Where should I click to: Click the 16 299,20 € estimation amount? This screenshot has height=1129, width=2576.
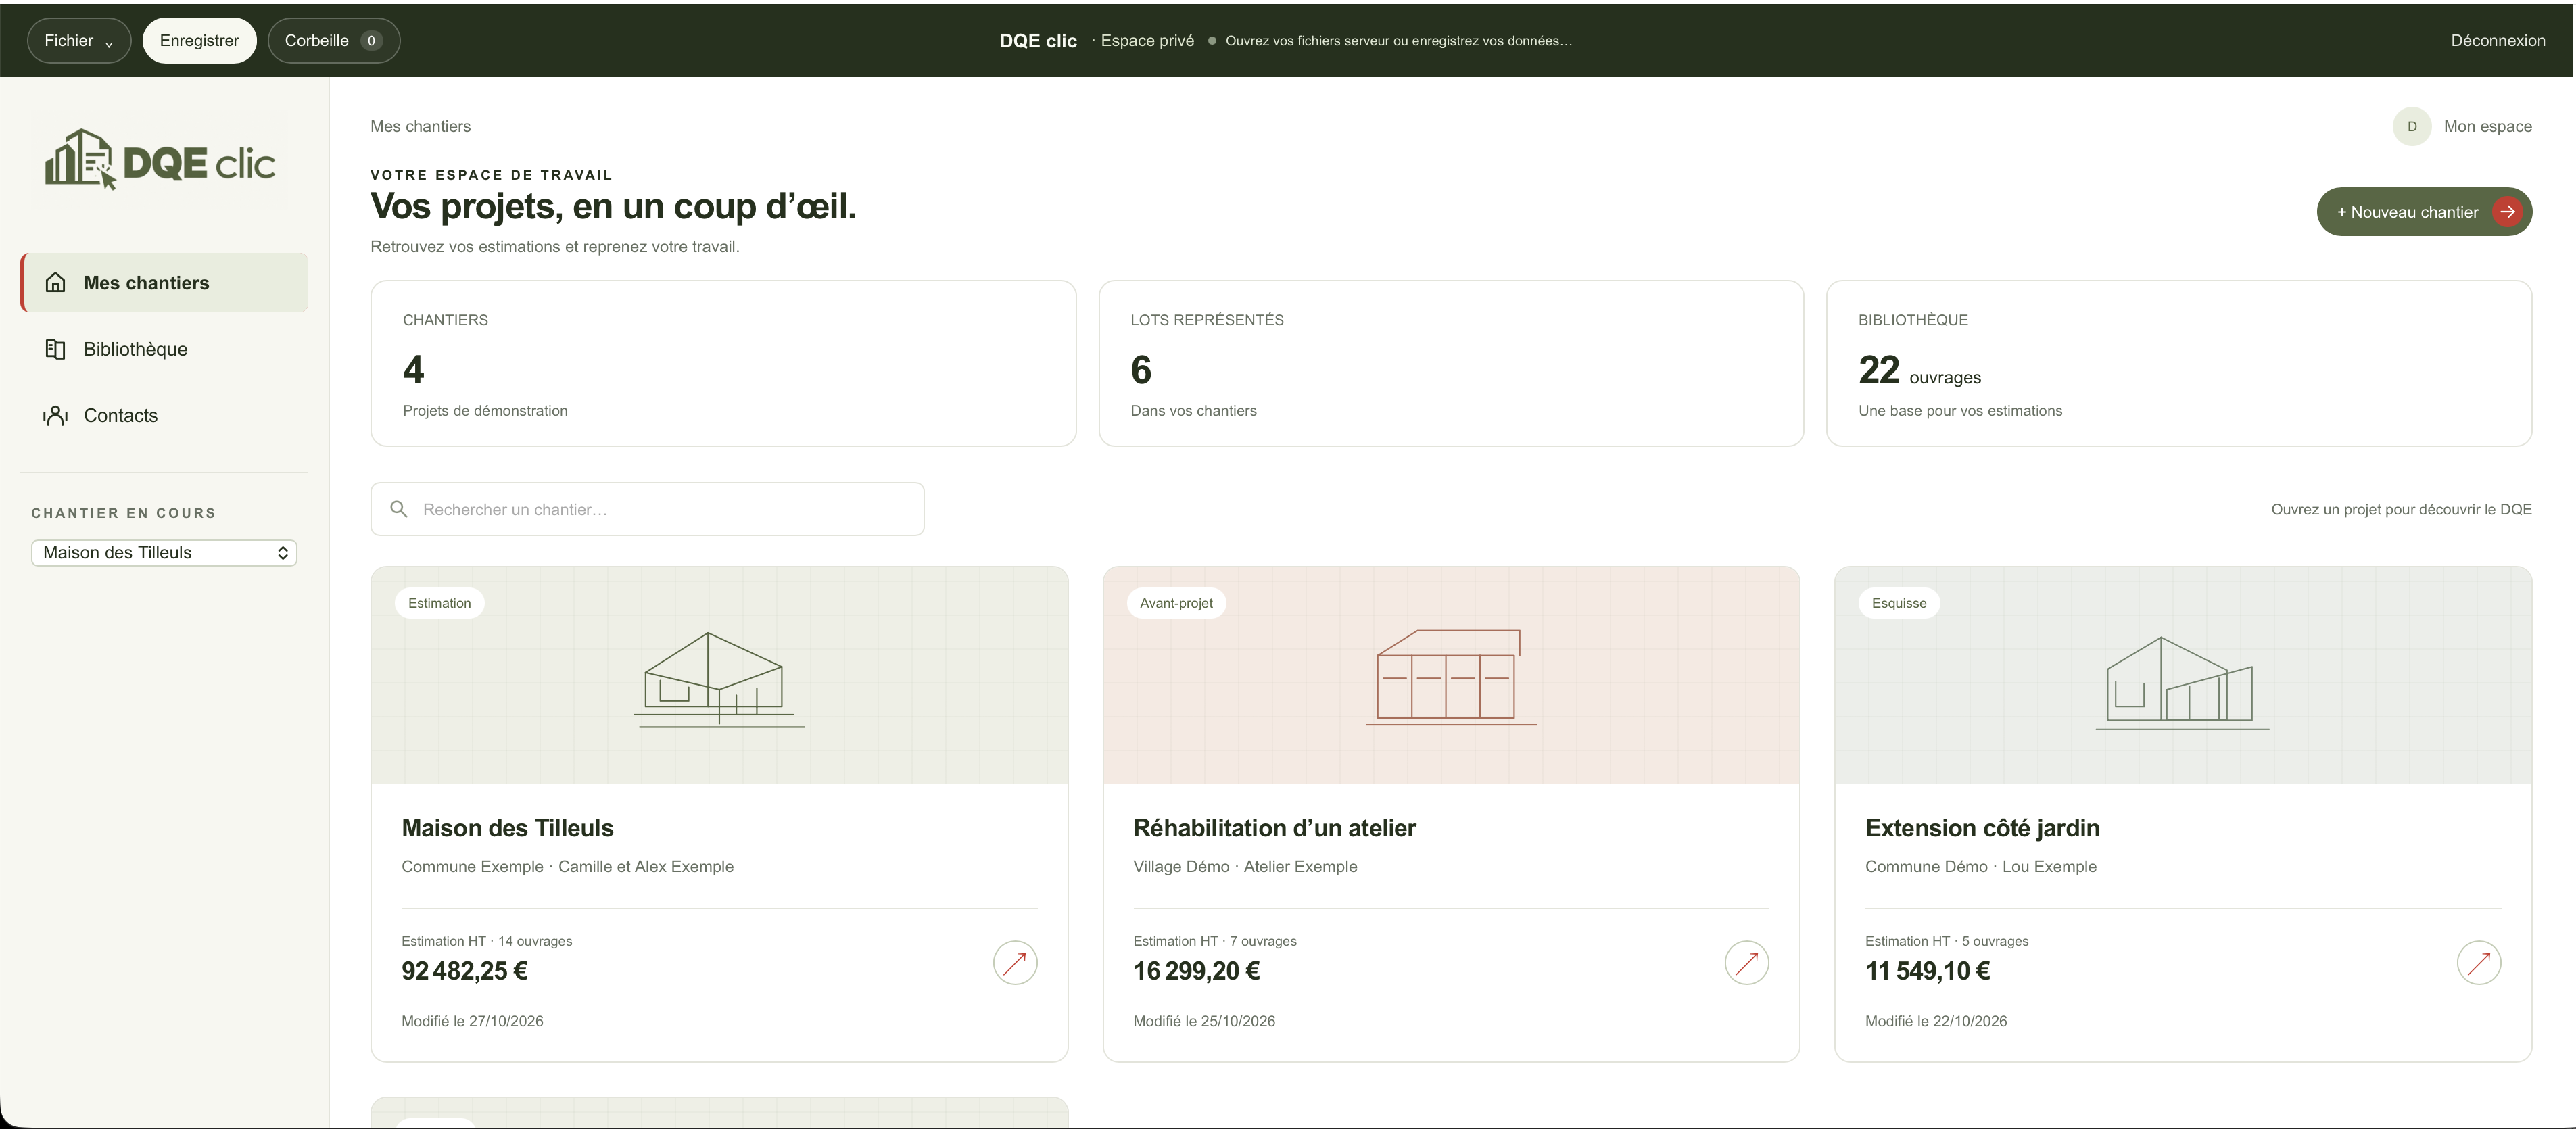1196,971
